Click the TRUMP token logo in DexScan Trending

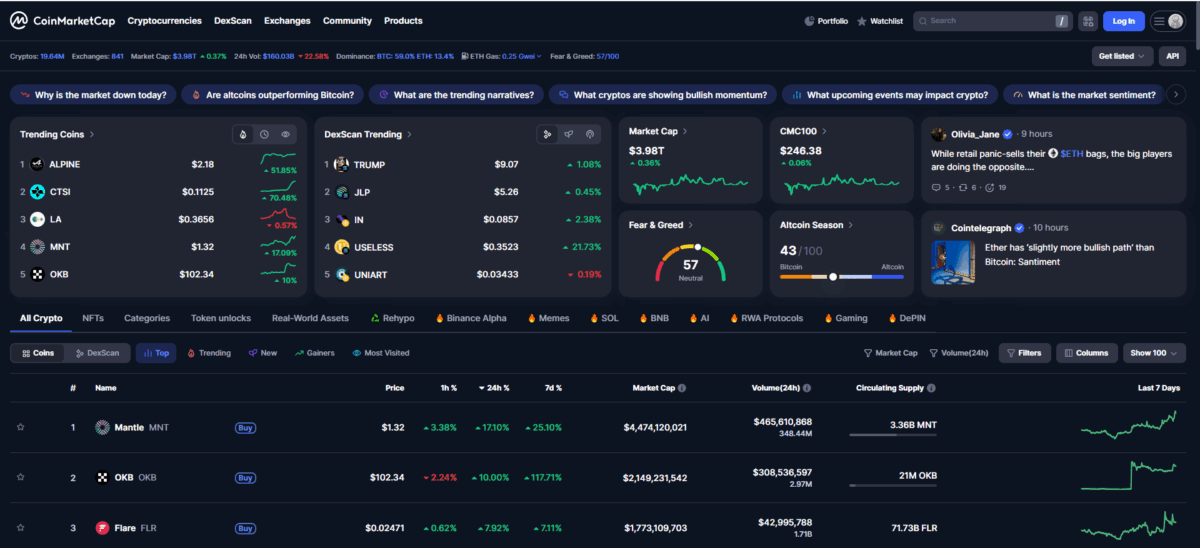341,164
